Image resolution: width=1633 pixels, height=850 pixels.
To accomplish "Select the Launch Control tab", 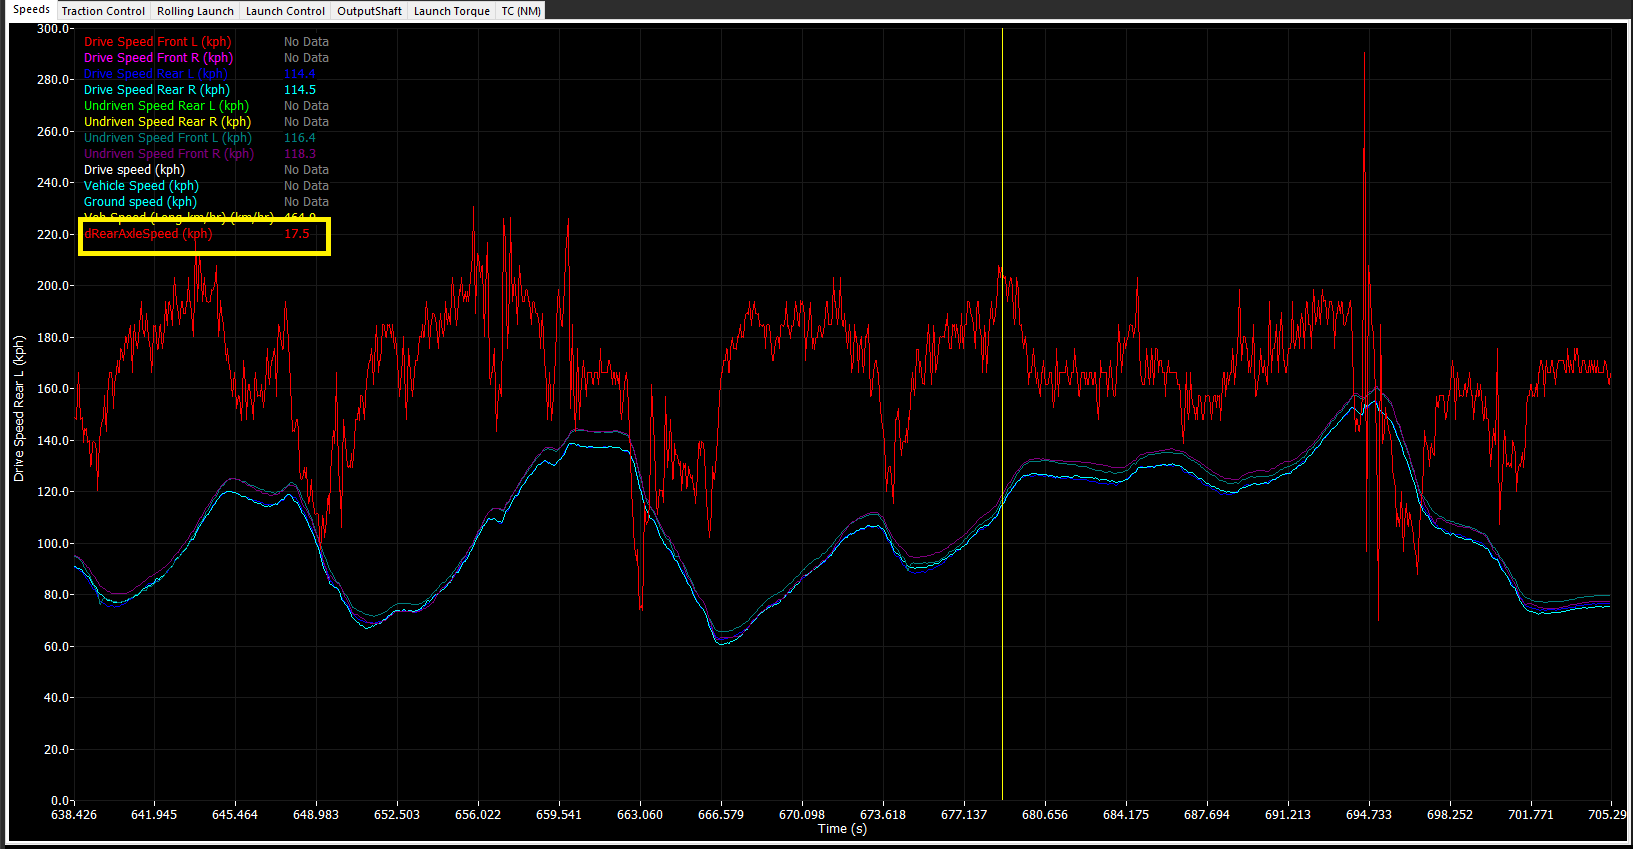I will pyautogui.click(x=285, y=11).
